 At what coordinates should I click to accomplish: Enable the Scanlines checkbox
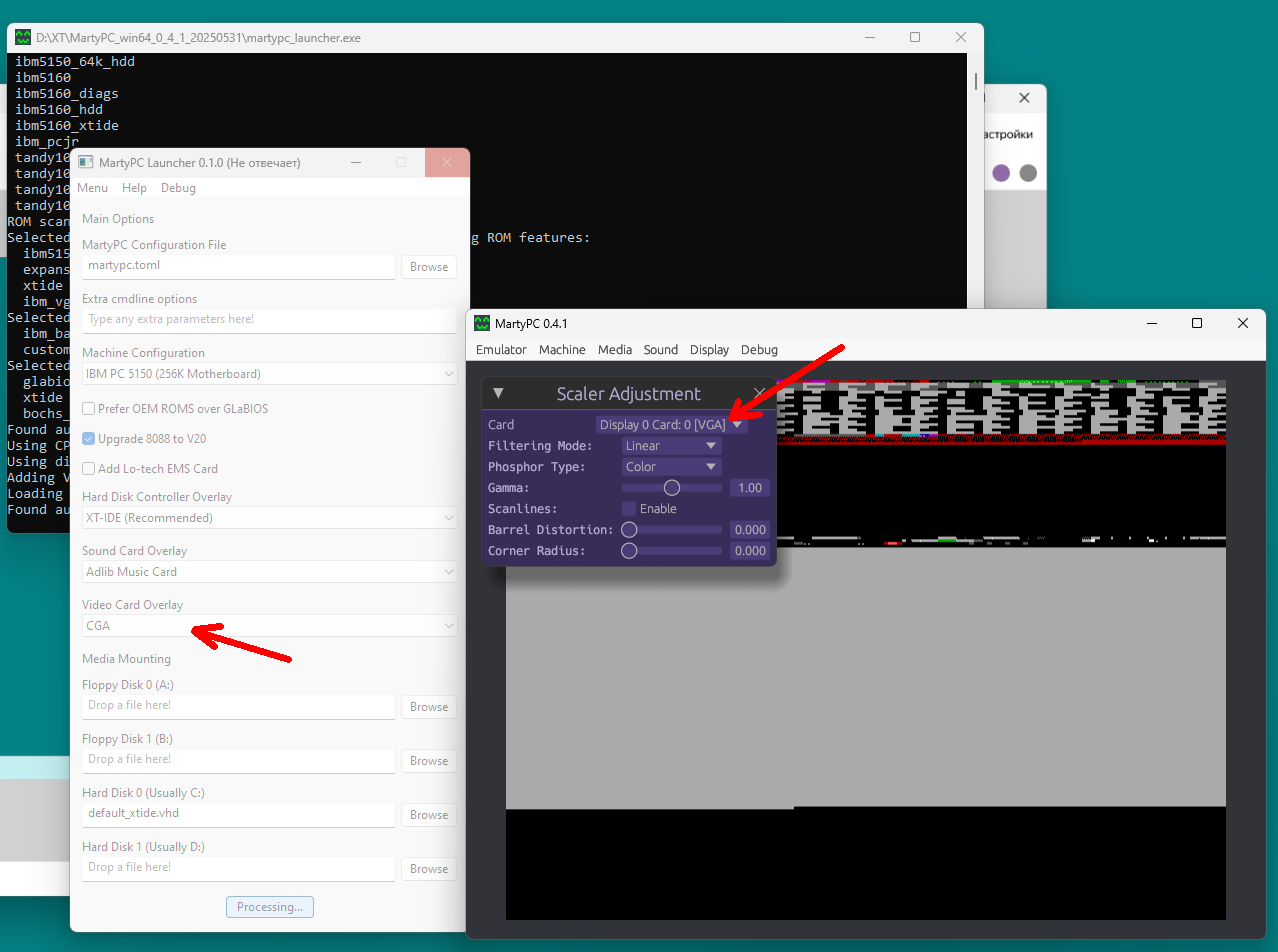629,509
